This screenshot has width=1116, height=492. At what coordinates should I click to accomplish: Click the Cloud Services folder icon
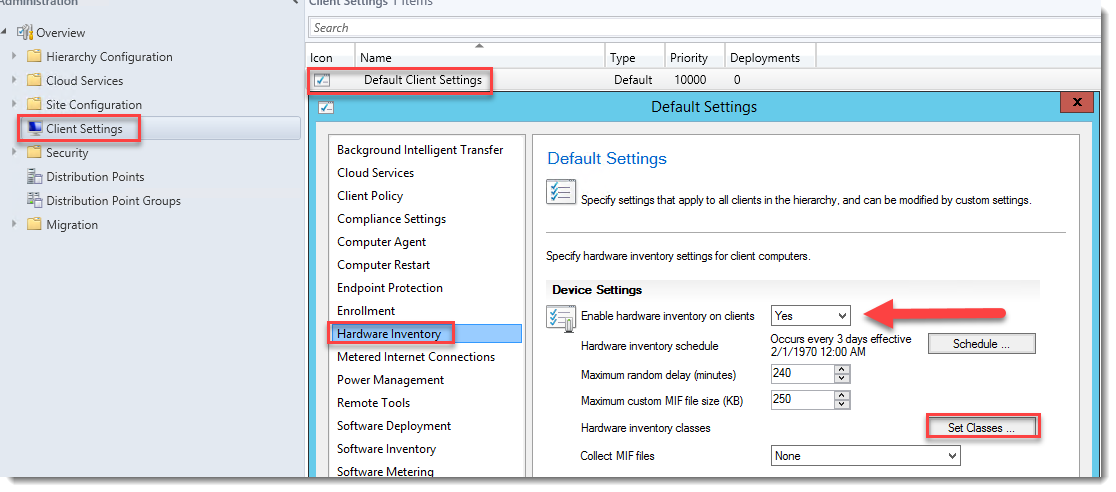pyautogui.click(x=35, y=81)
